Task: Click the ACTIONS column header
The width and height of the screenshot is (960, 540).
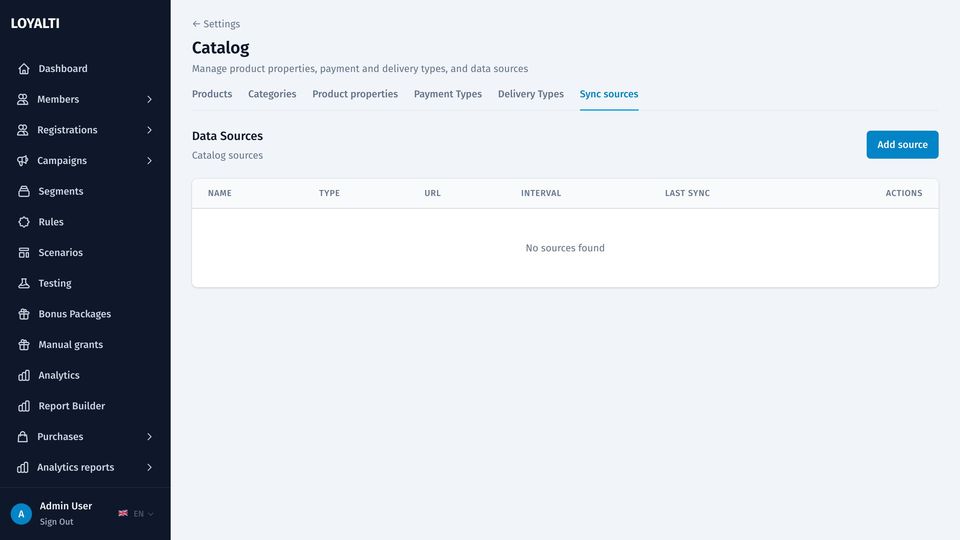Action: [904, 193]
